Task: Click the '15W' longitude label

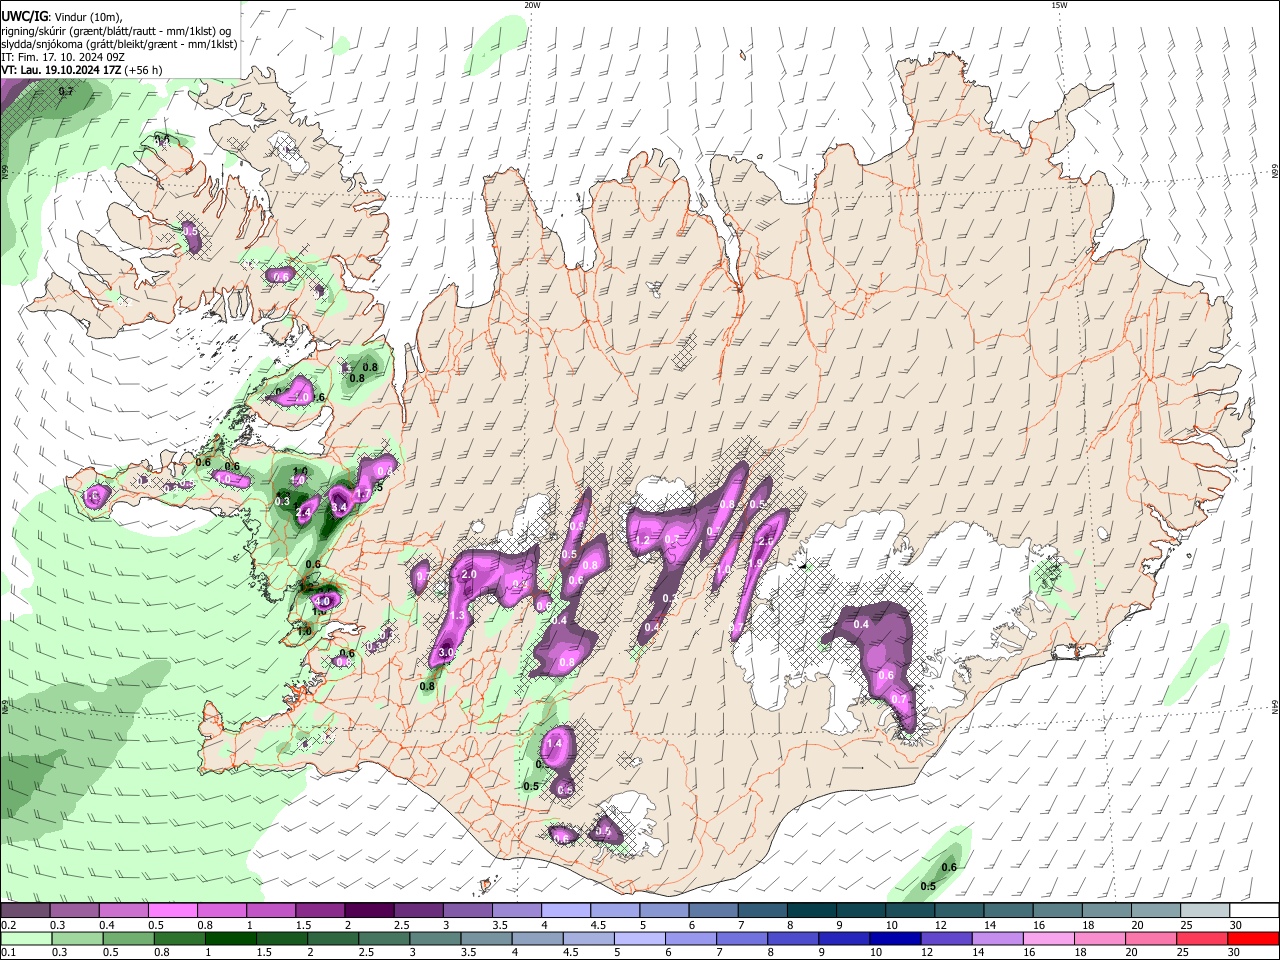Action: [1059, 5]
